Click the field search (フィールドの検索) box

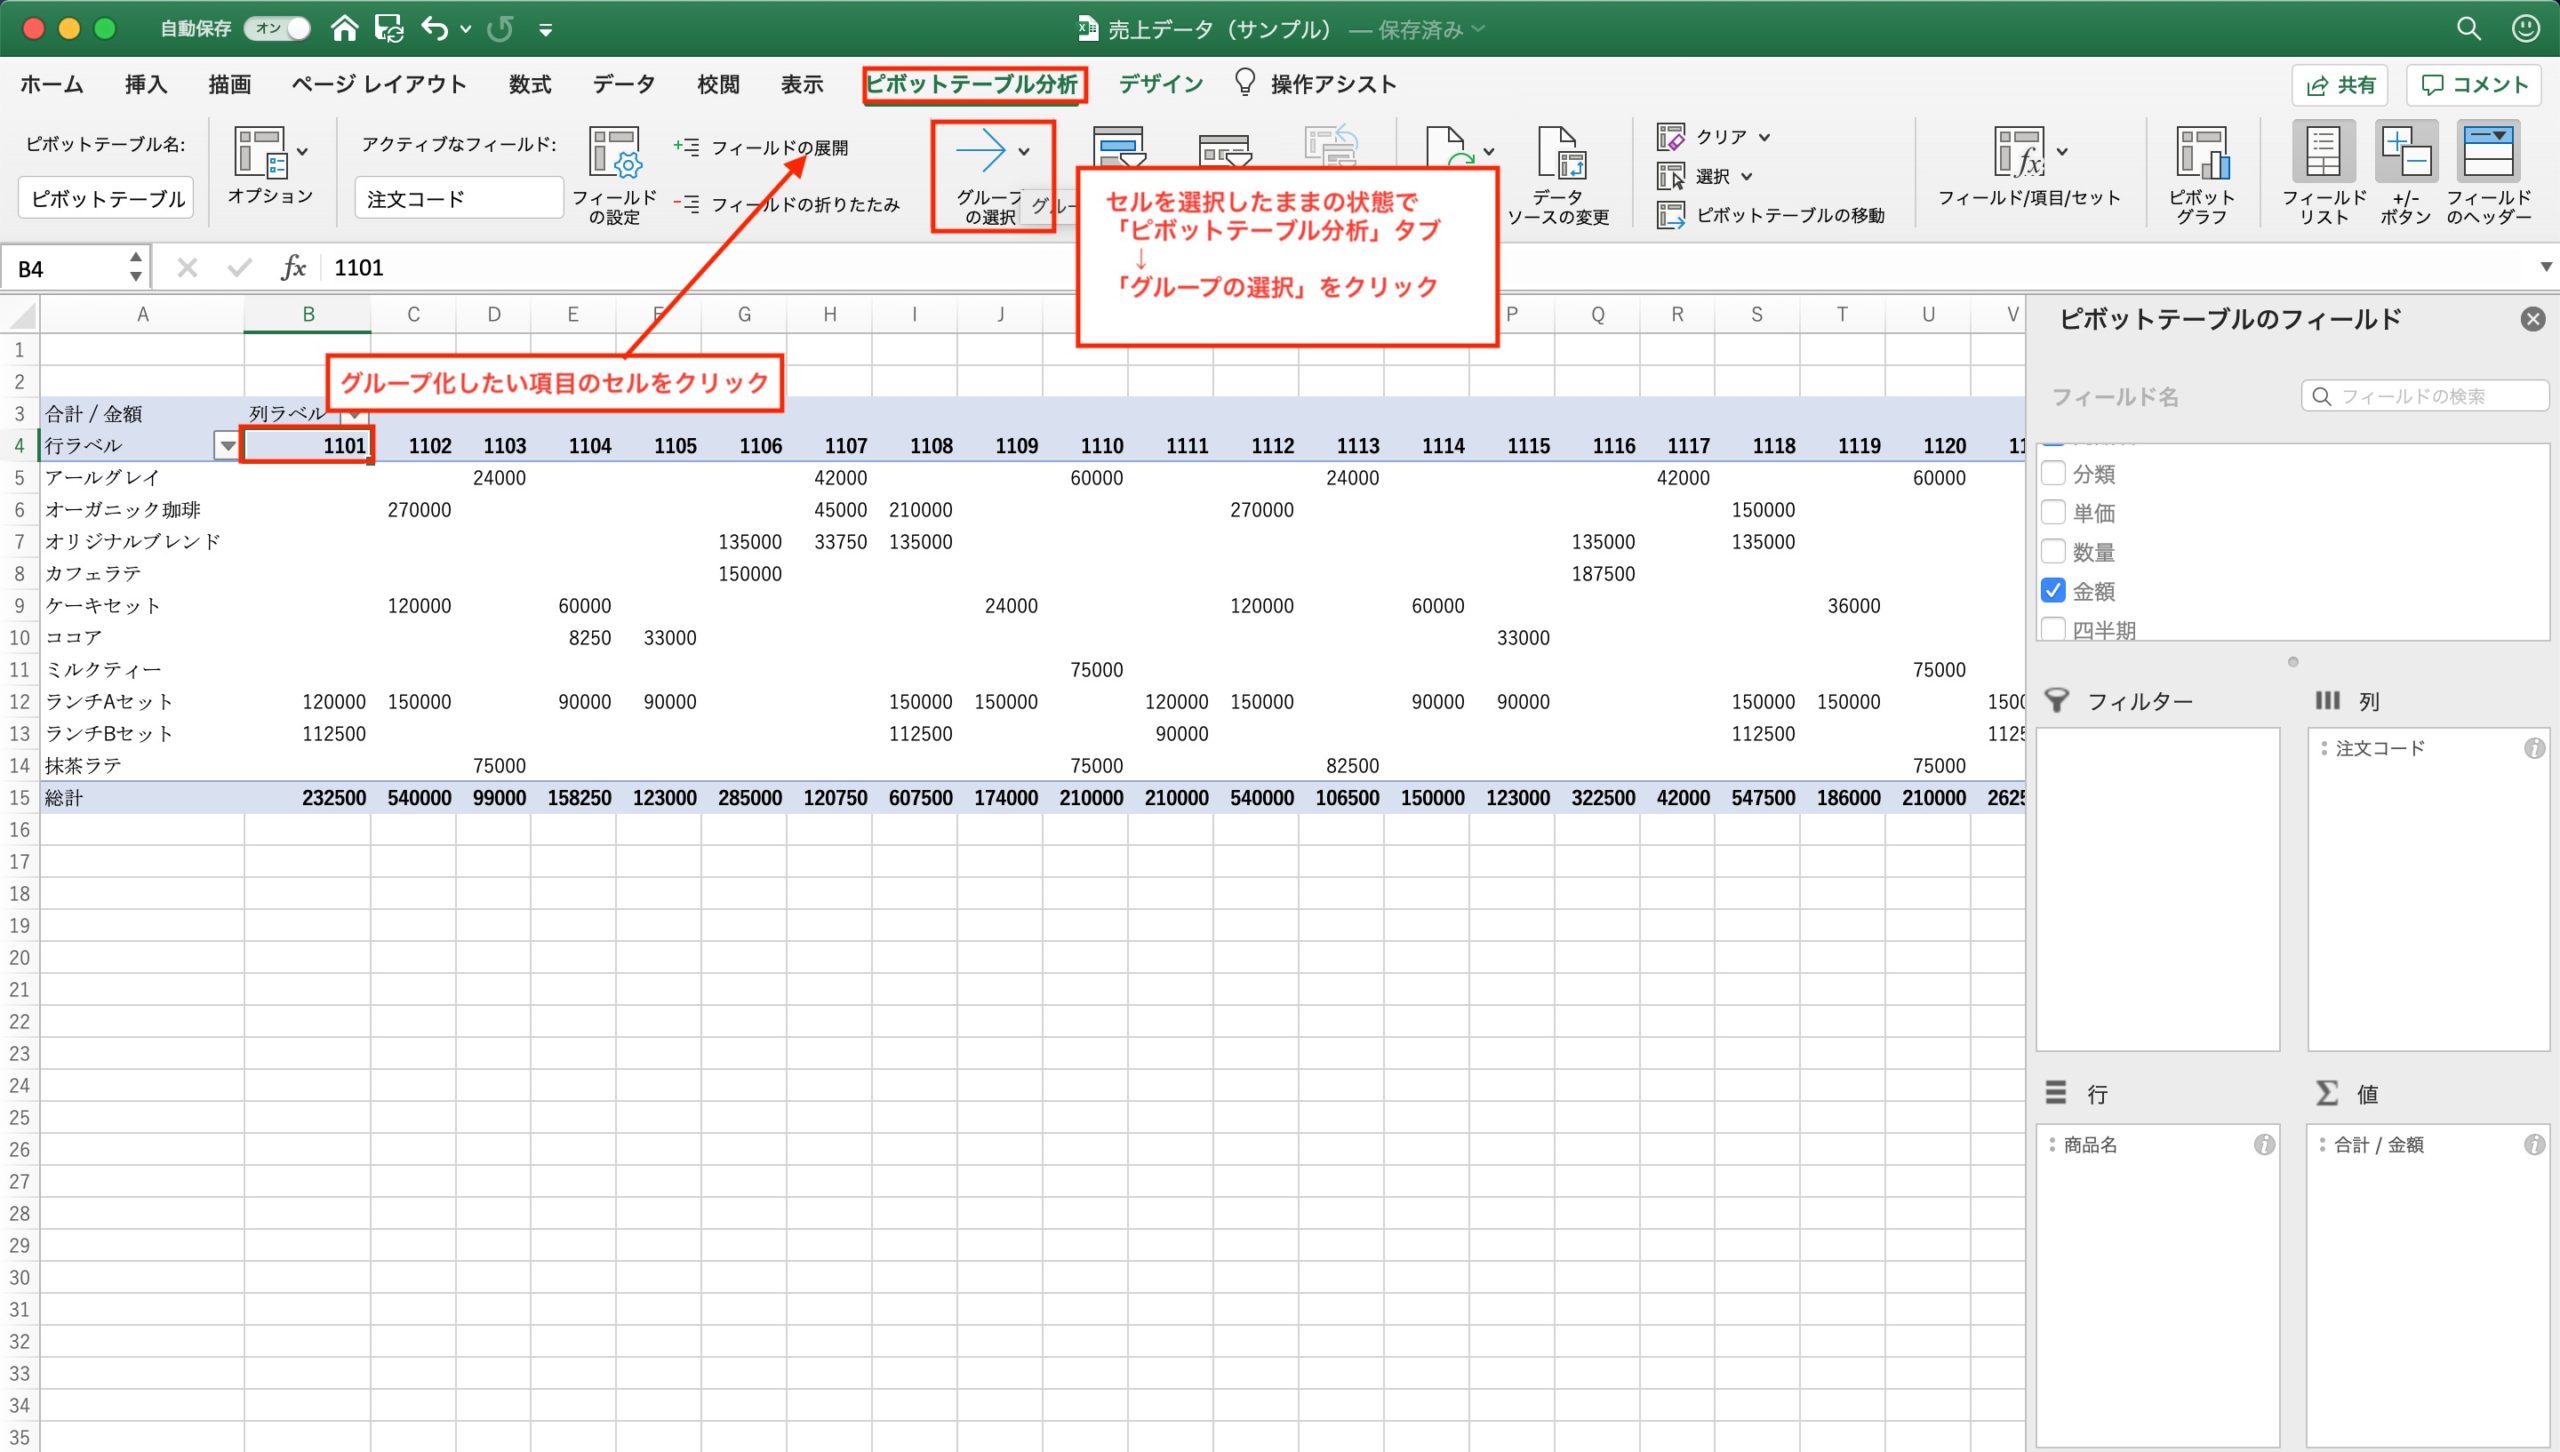[2425, 396]
